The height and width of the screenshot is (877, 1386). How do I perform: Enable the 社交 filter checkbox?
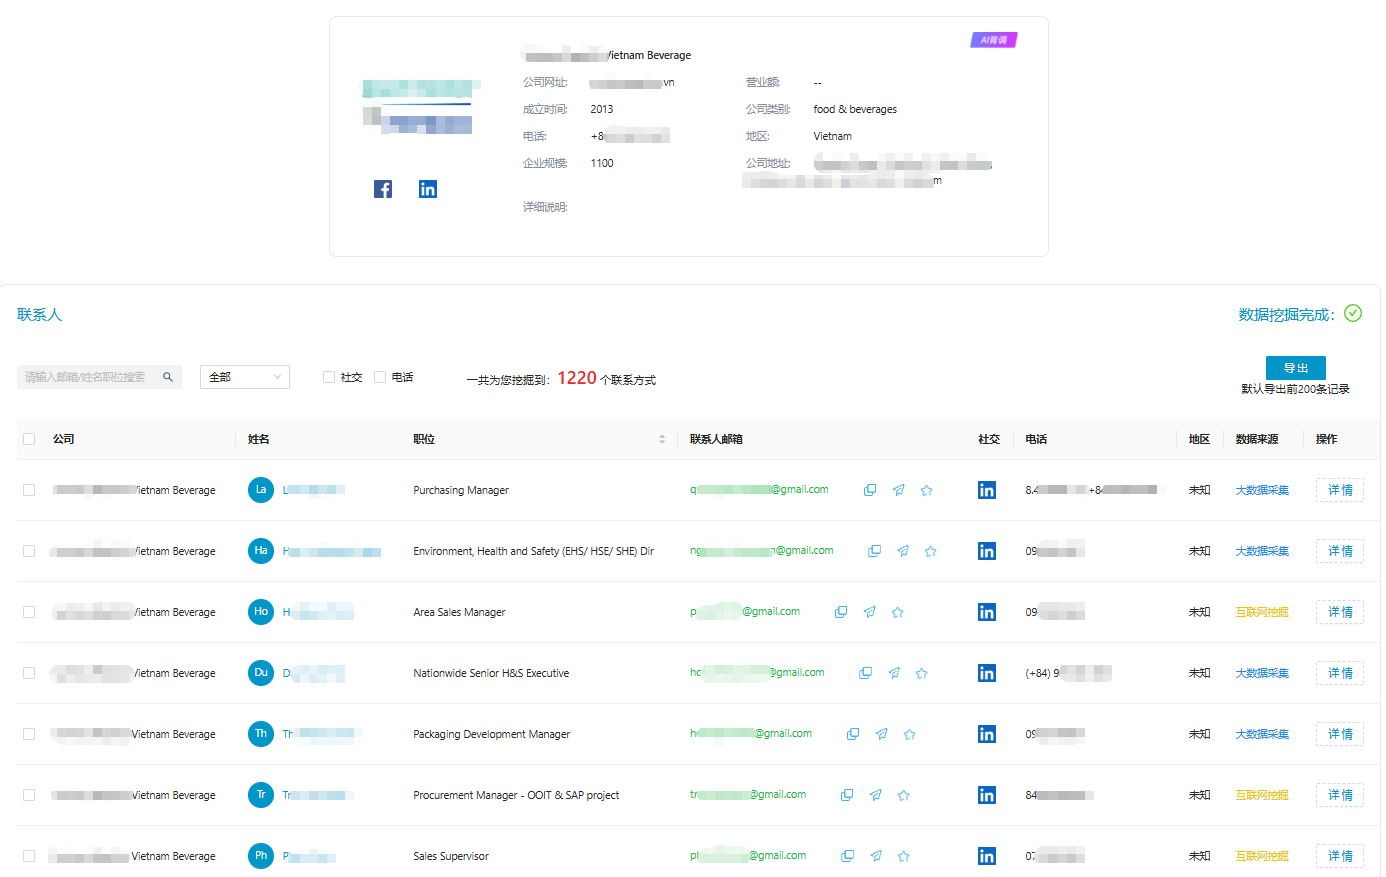point(329,377)
